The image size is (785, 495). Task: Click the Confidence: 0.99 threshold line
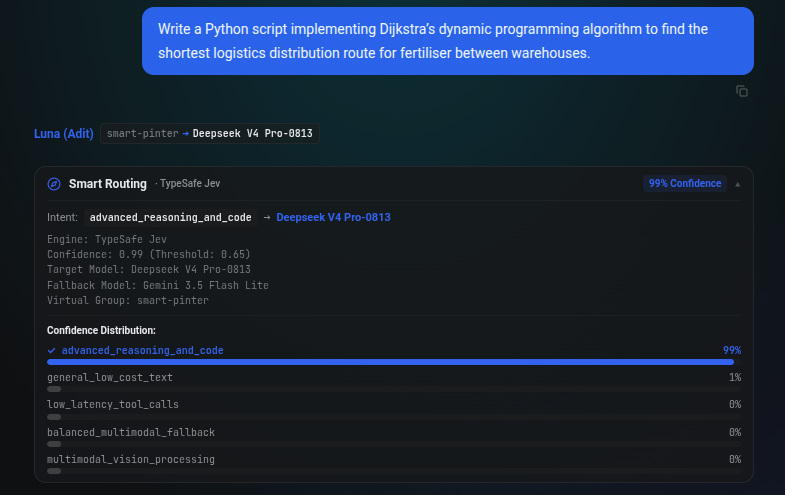click(149, 254)
